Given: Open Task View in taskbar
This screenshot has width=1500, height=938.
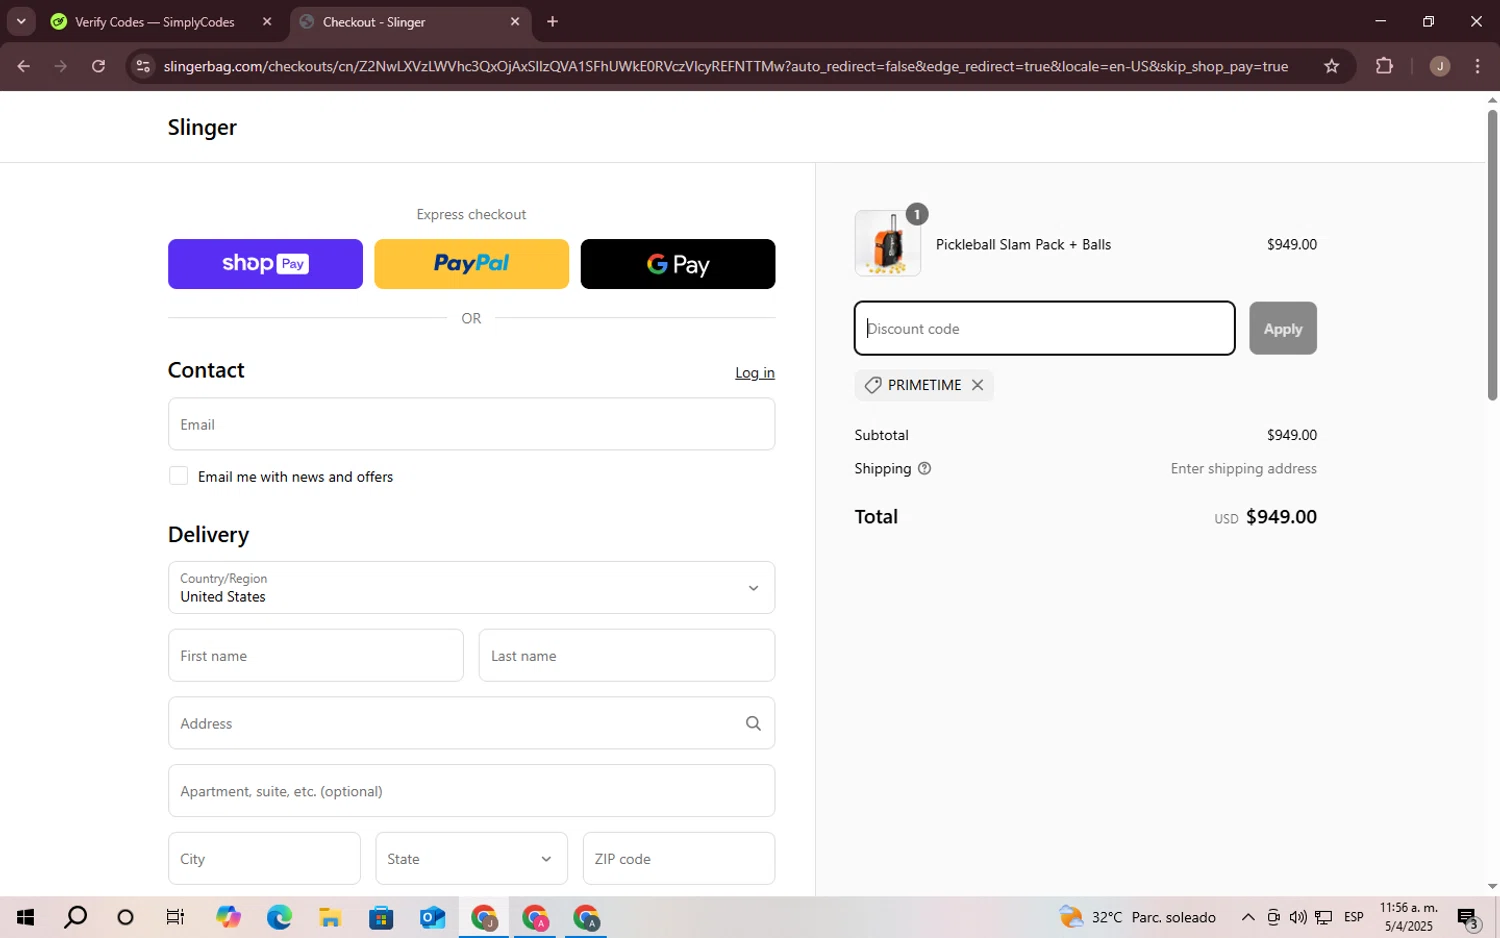Looking at the screenshot, I should point(175,917).
